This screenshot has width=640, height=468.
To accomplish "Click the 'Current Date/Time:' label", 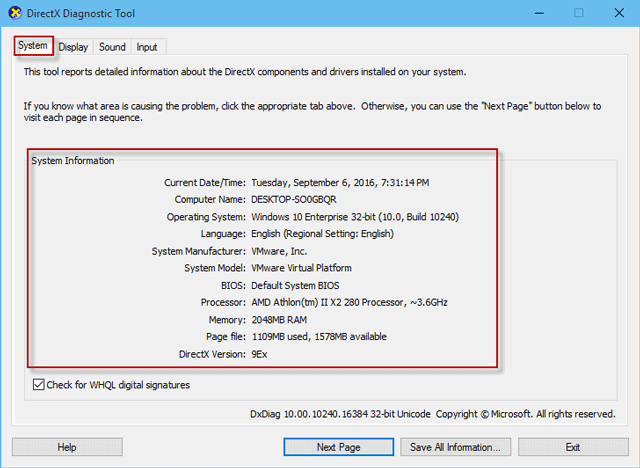I will (x=205, y=182).
